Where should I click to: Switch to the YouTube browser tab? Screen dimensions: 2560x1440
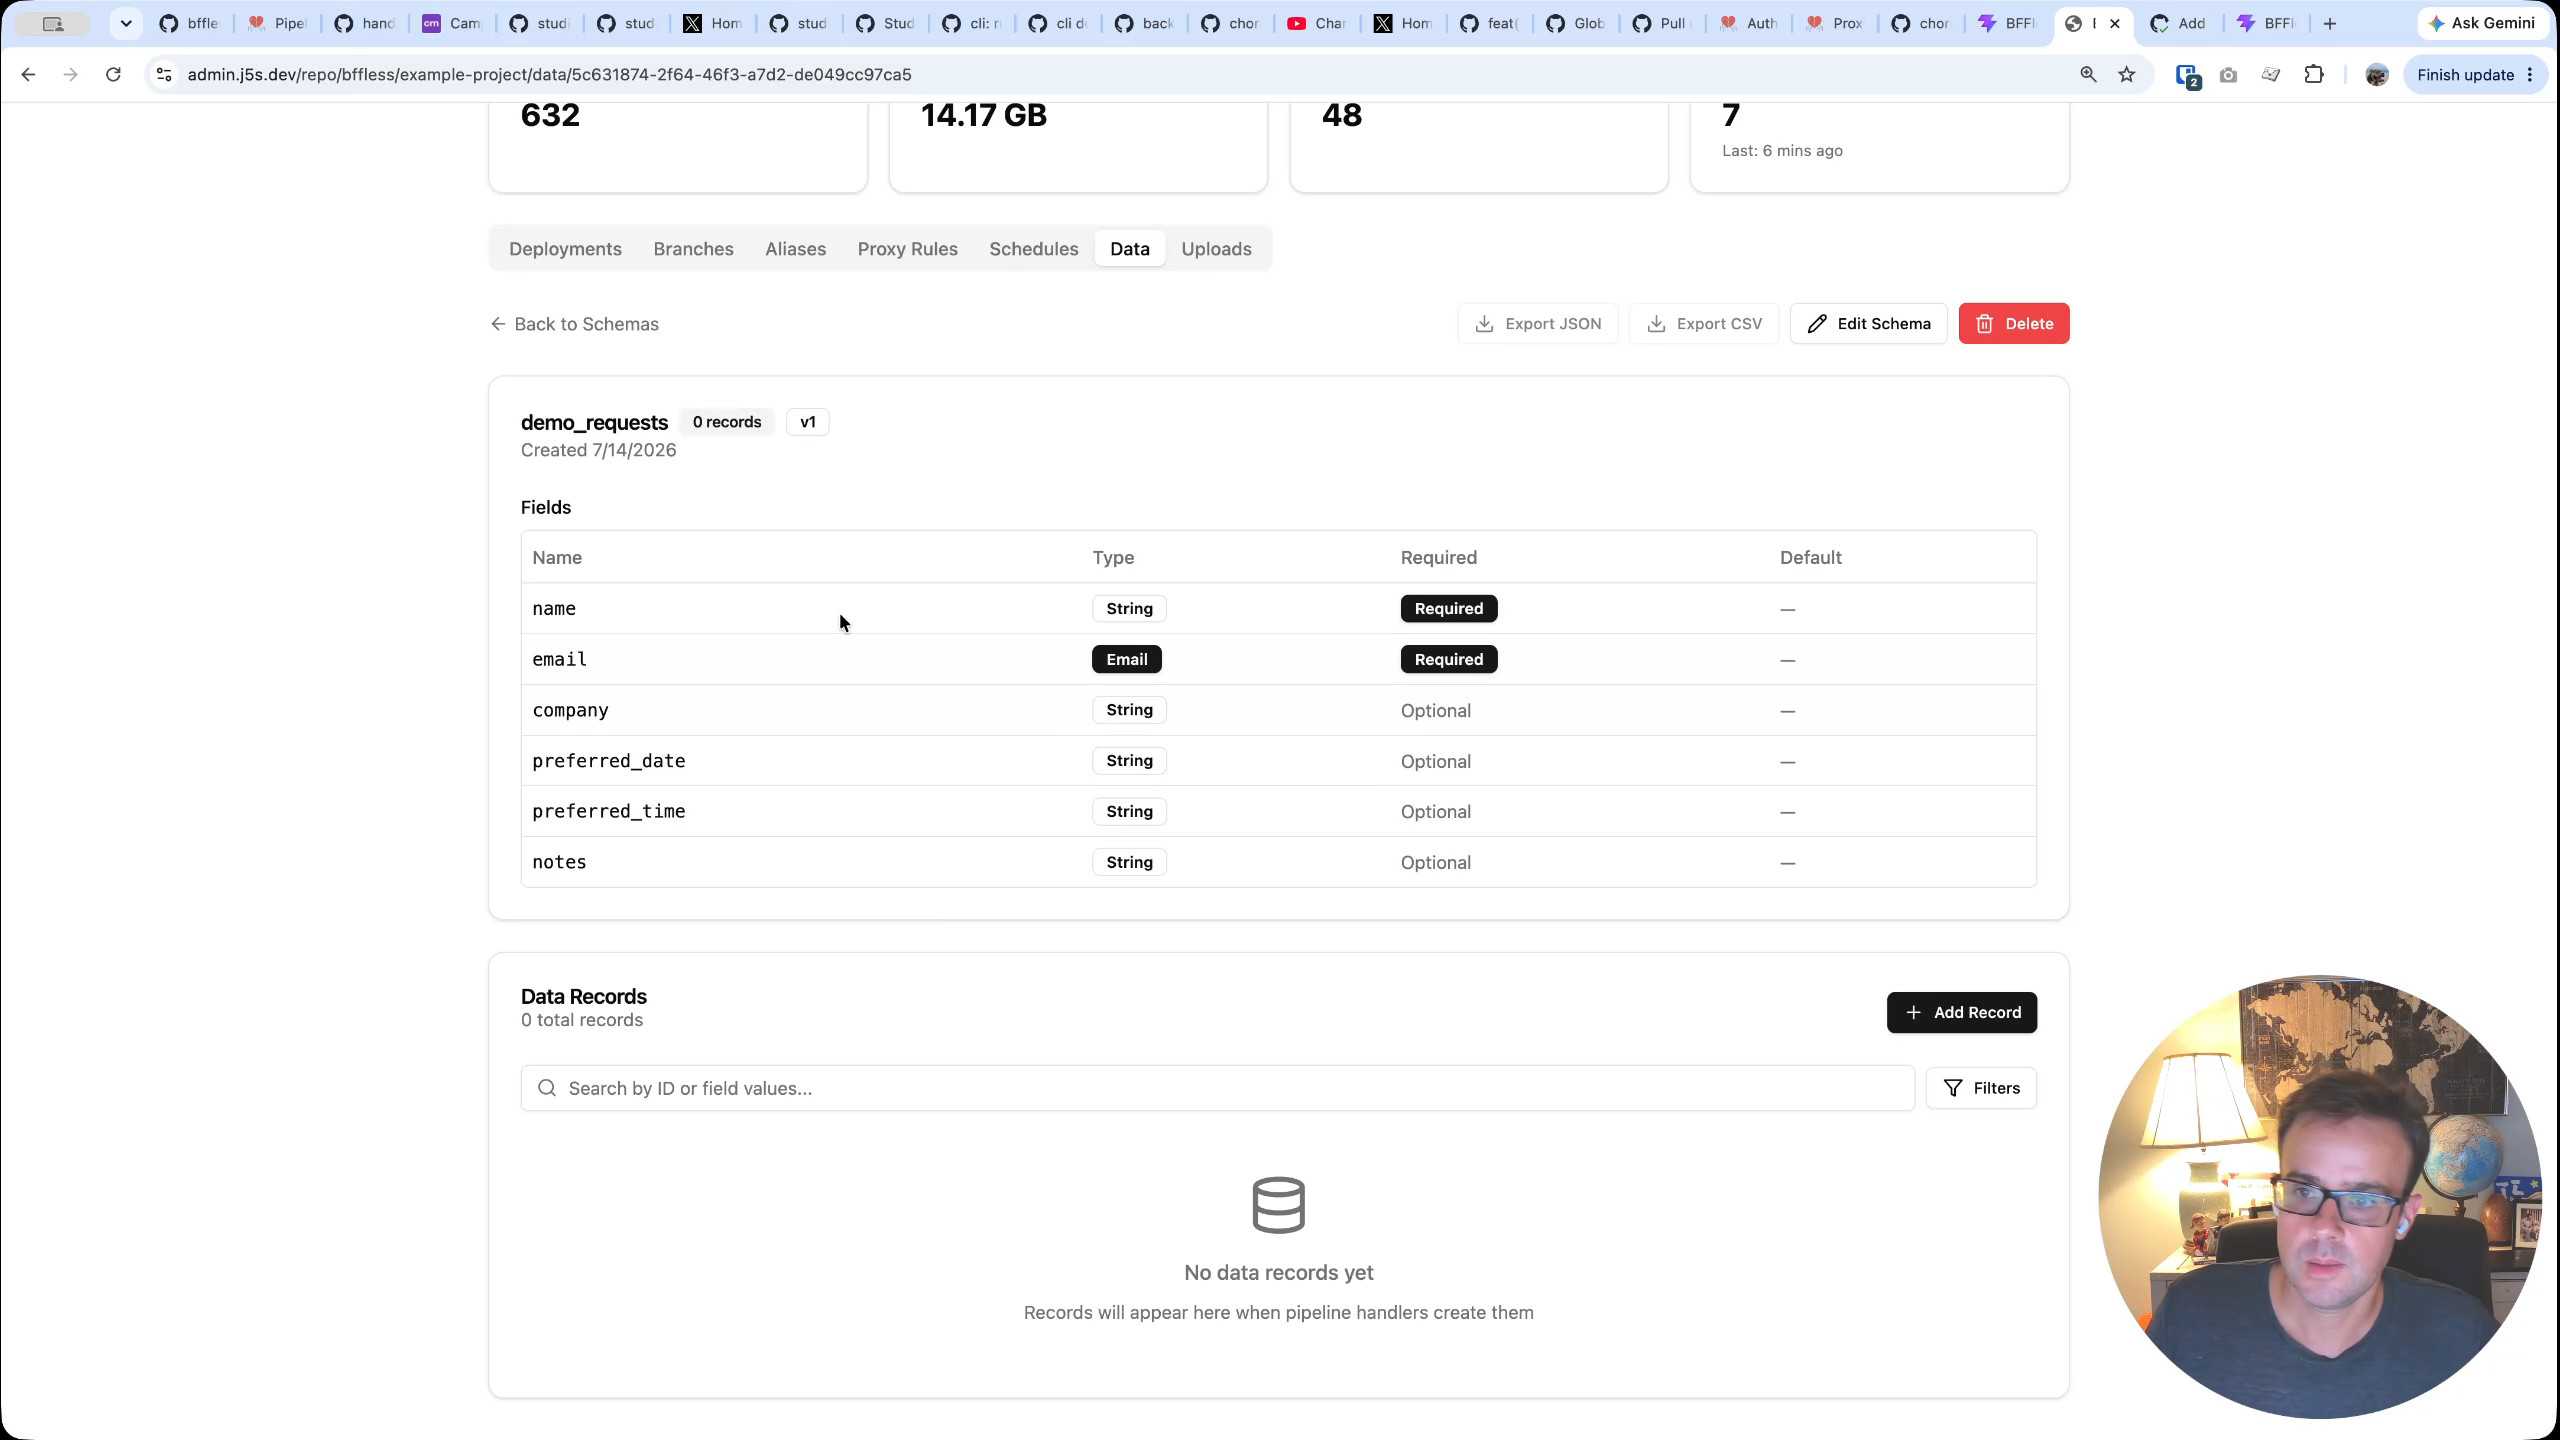click(x=1317, y=23)
